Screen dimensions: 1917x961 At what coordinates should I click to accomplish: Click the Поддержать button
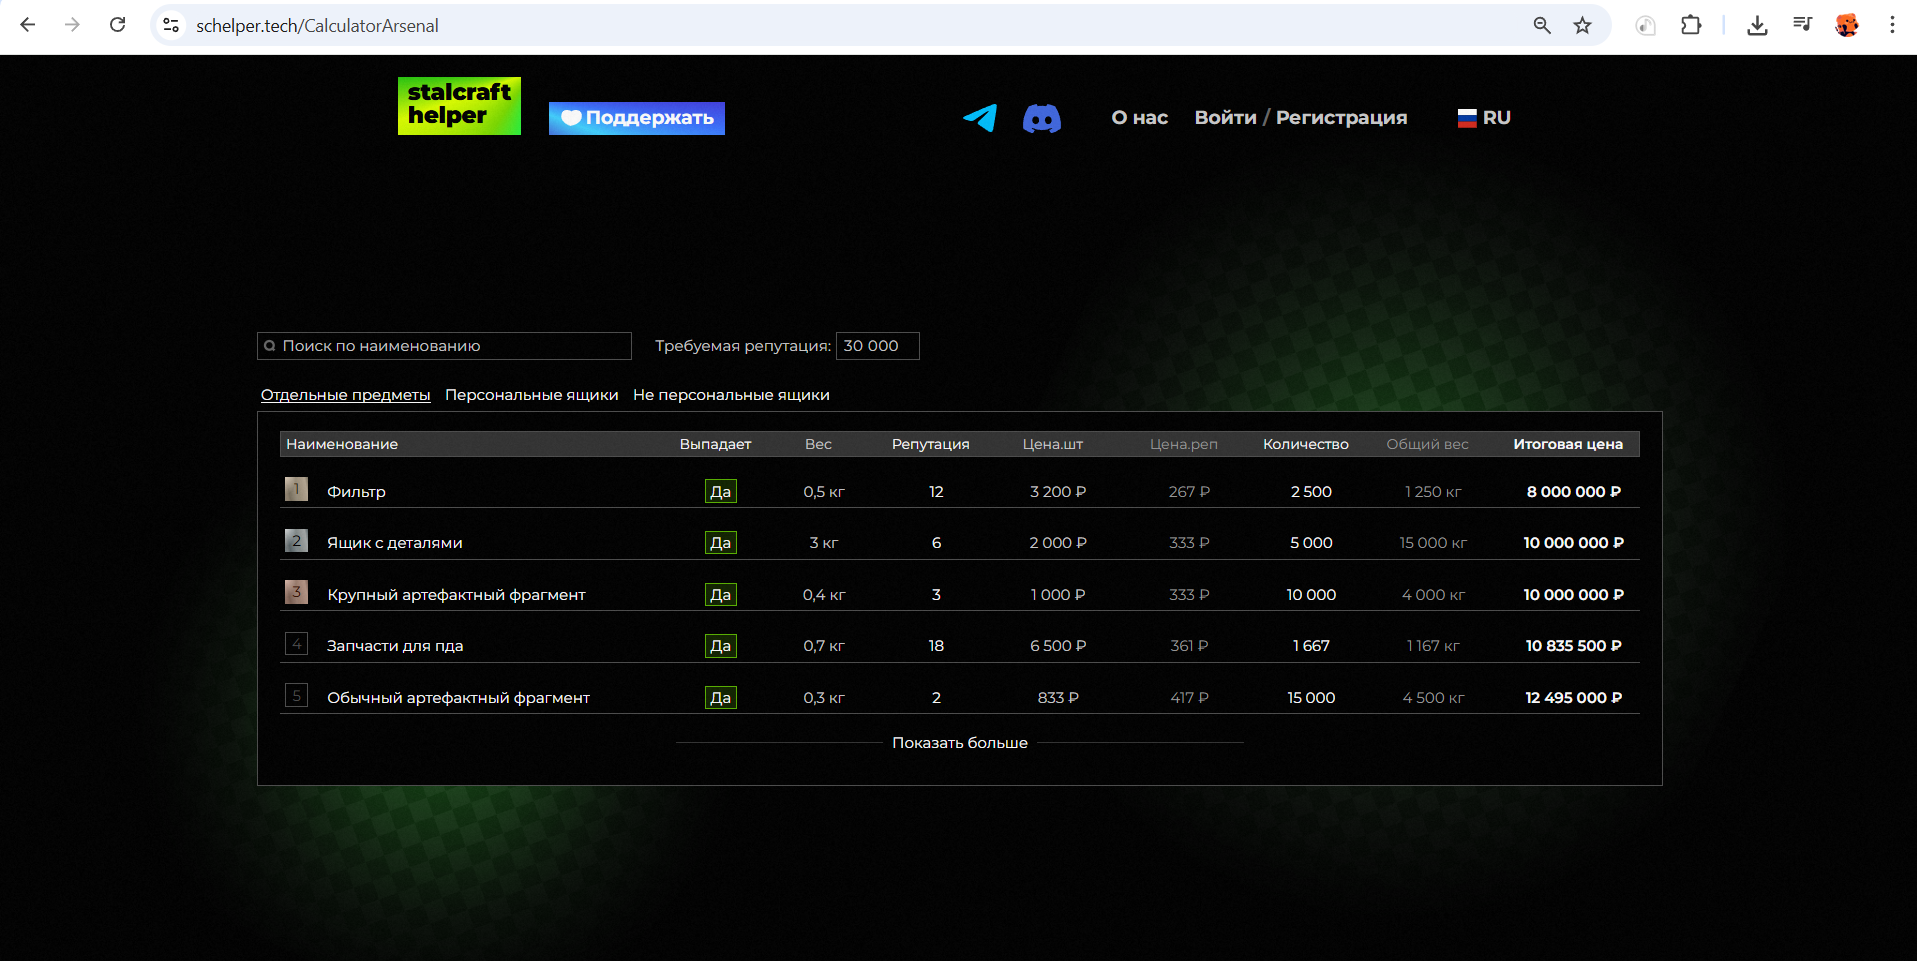(637, 118)
